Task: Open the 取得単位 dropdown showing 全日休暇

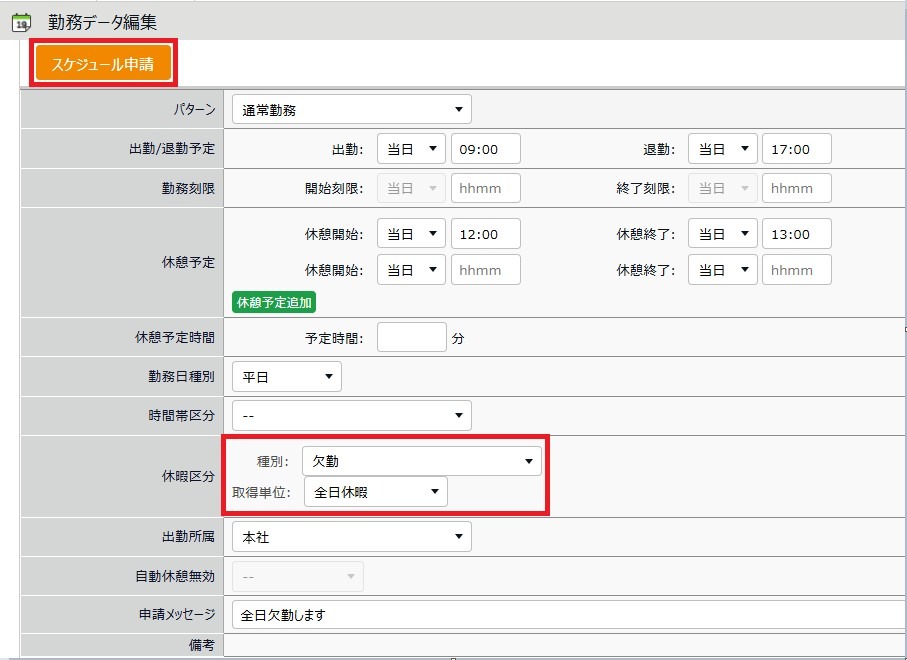Action: 375,492
